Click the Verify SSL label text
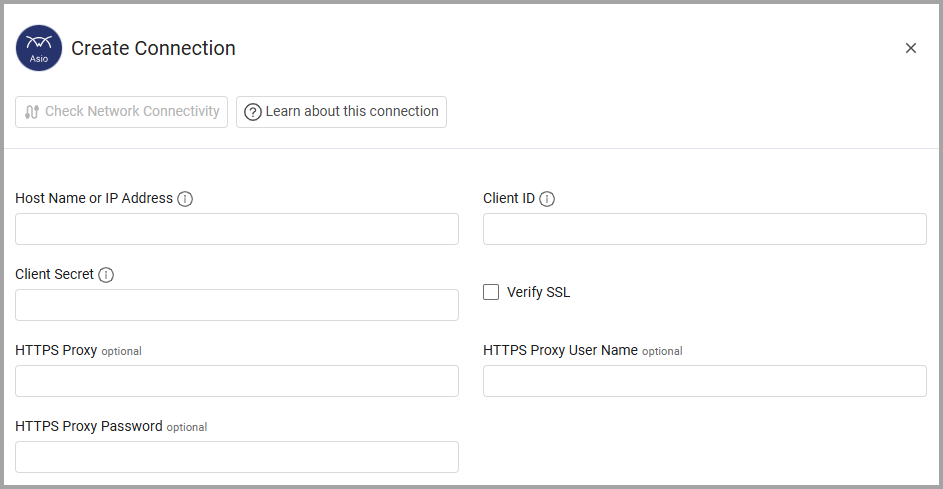943x489 pixels. (x=538, y=292)
